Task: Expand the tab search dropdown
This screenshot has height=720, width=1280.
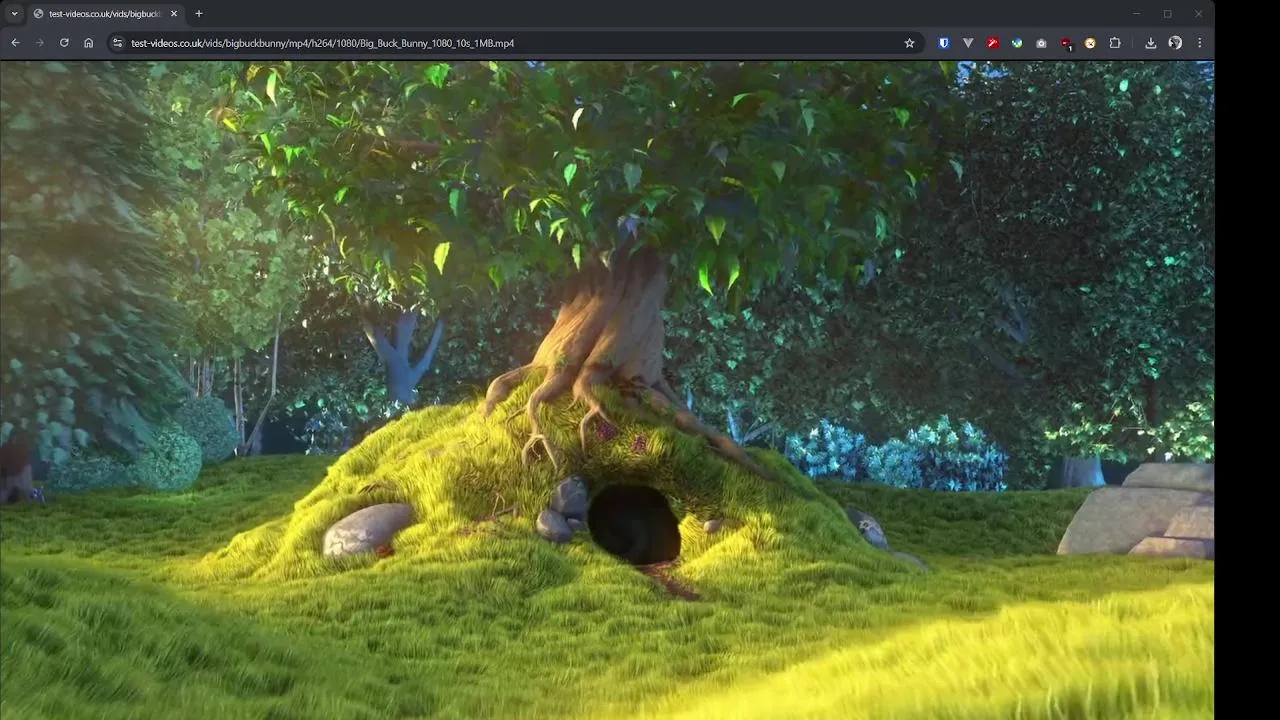Action: click(14, 14)
